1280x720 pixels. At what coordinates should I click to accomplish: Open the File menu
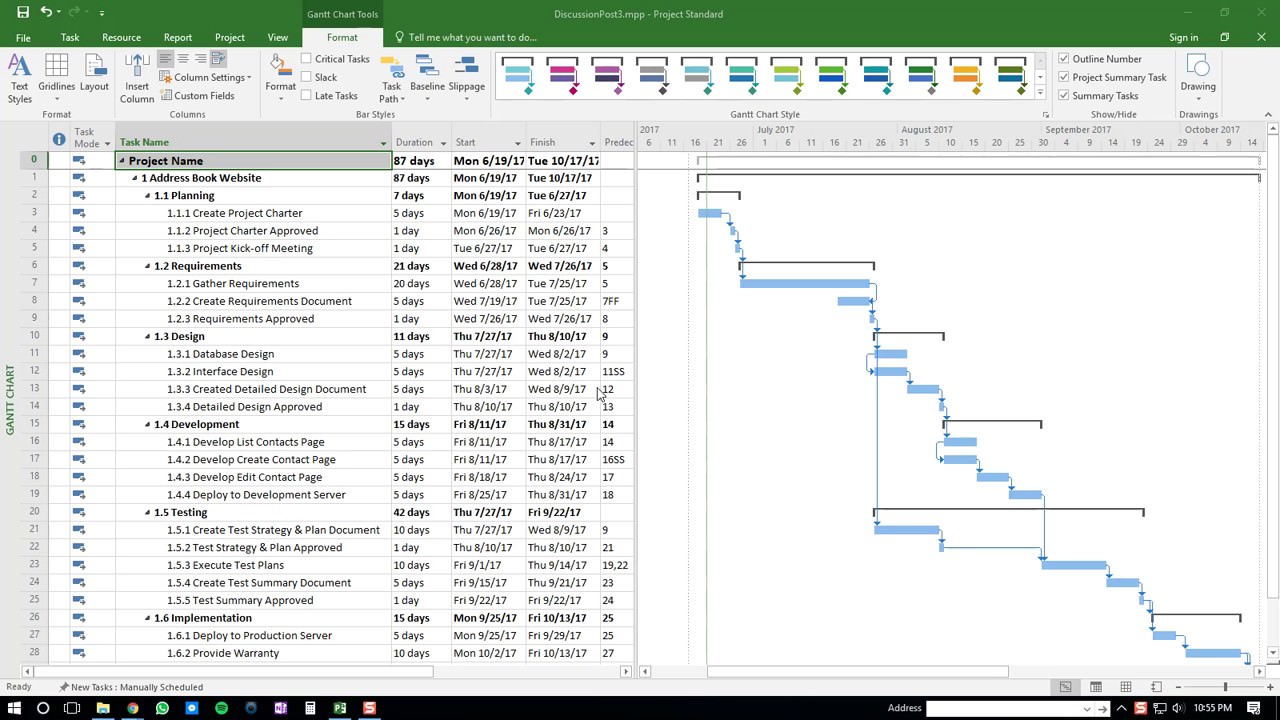pyautogui.click(x=23, y=37)
